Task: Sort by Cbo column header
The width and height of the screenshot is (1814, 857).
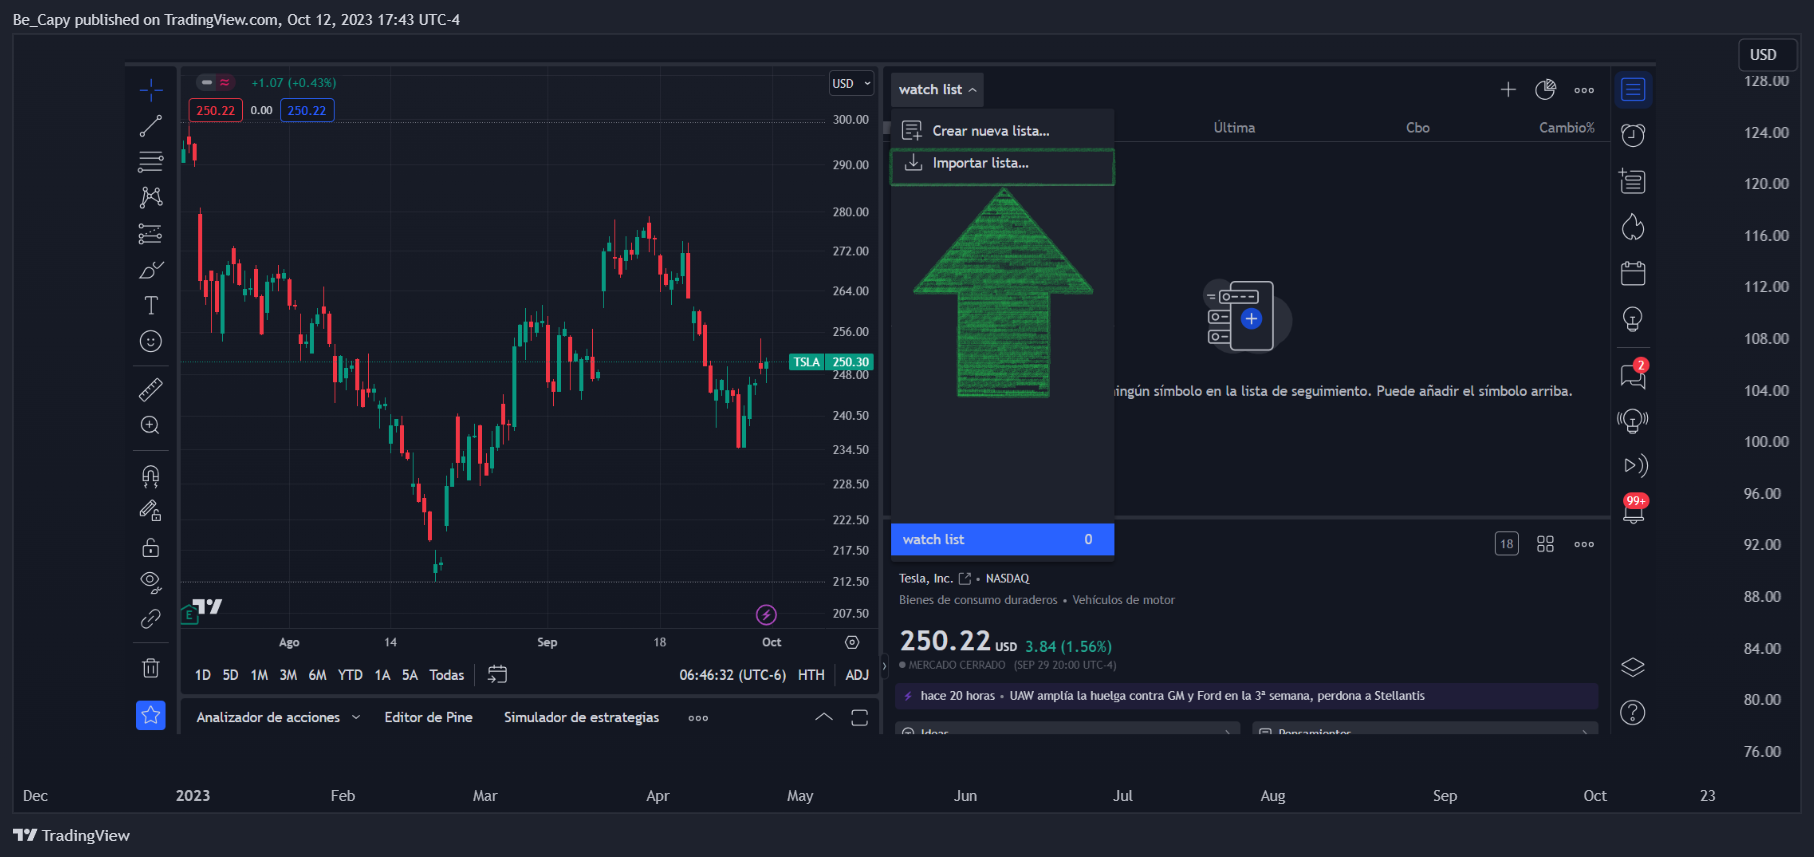Action: (x=1418, y=128)
